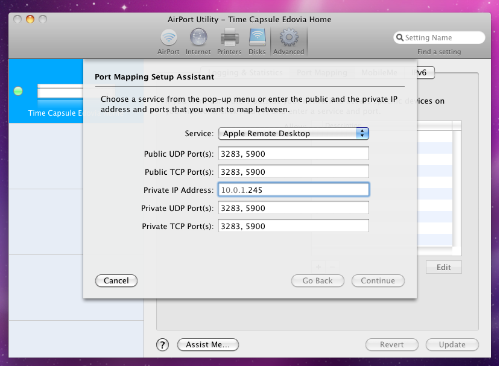Select Time Capsule Edovia Home in sidebar
Image resolution: width=500 pixels, height=366 pixels.
46,91
